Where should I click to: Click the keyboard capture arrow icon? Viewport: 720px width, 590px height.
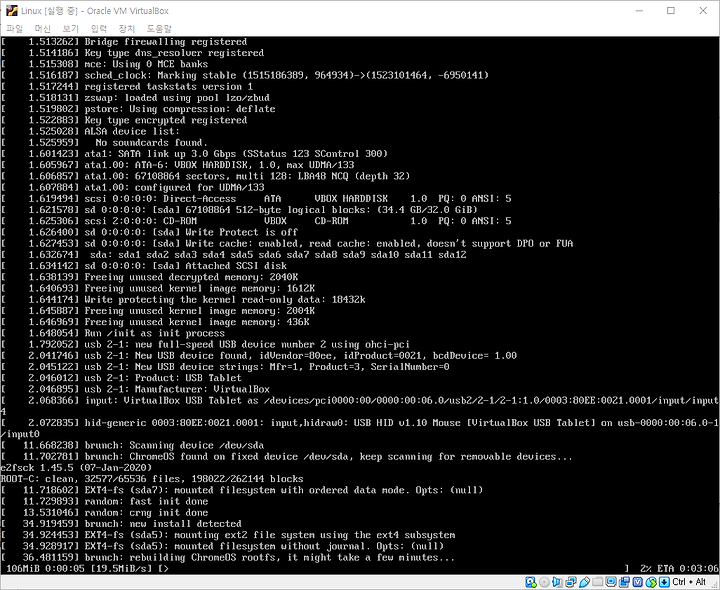[x=664, y=582]
